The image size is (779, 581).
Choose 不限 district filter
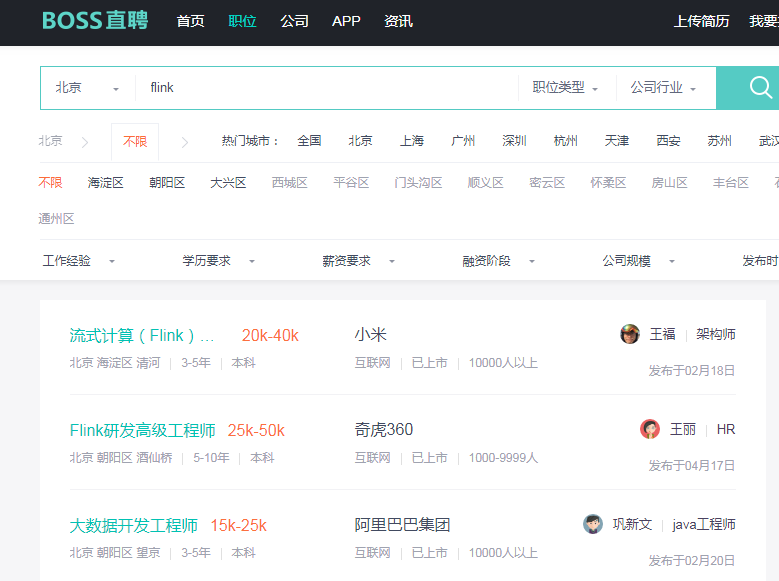50,183
